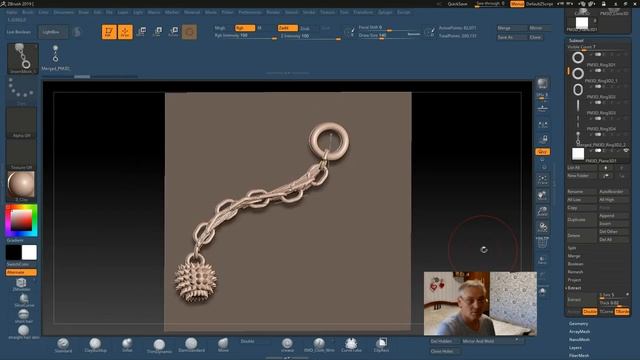The width and height of the screenshot is (640, 360).
Task: Open the Alpha Off selector
Action: point(21,123)
